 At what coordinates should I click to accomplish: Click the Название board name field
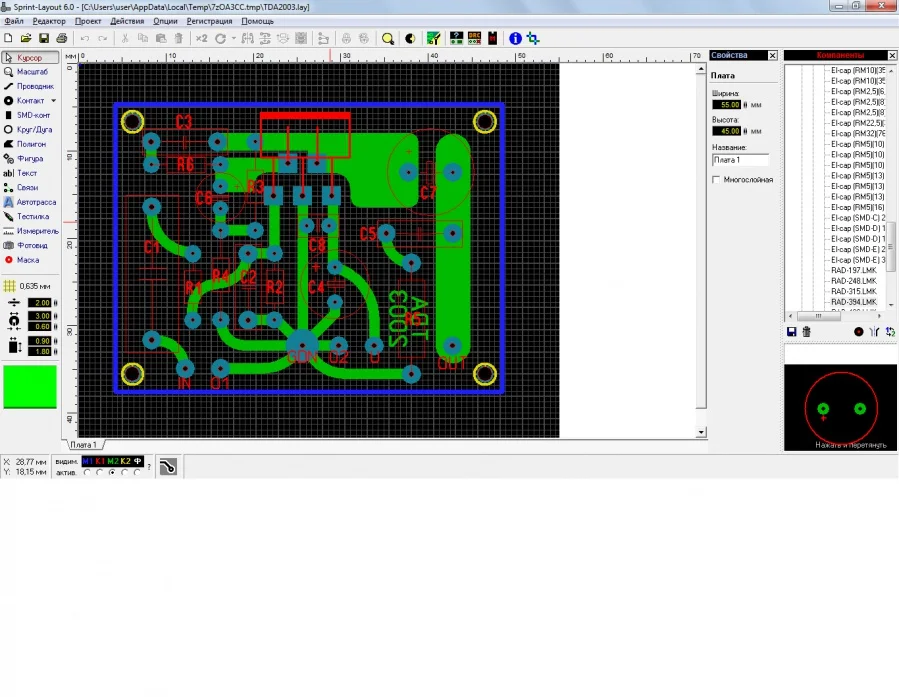[x=740, y=160]
